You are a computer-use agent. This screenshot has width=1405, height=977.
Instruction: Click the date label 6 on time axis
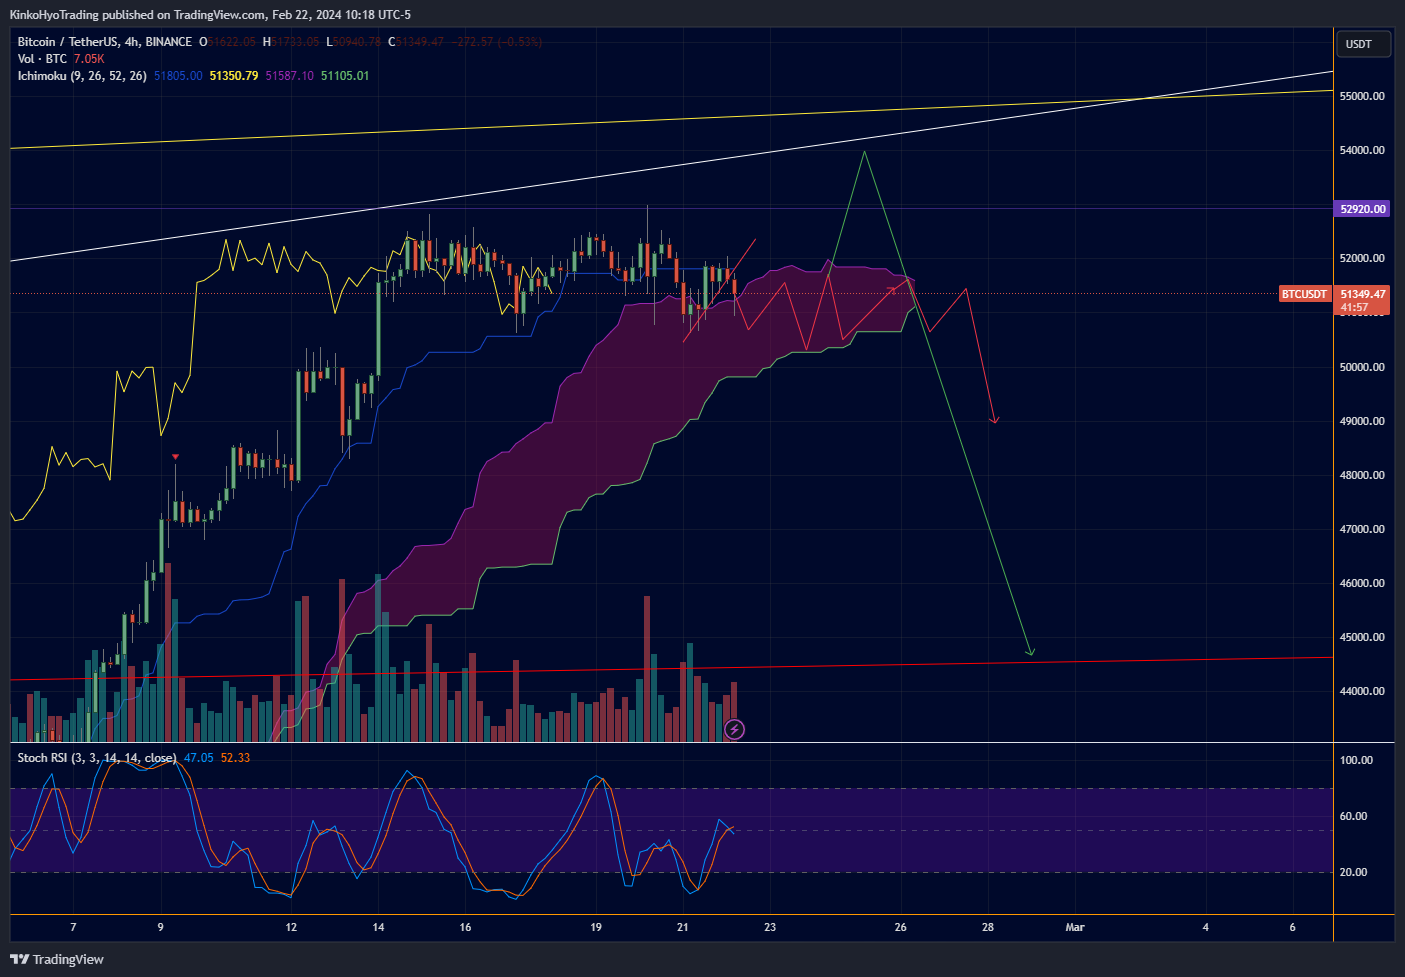pos(1293,927)
